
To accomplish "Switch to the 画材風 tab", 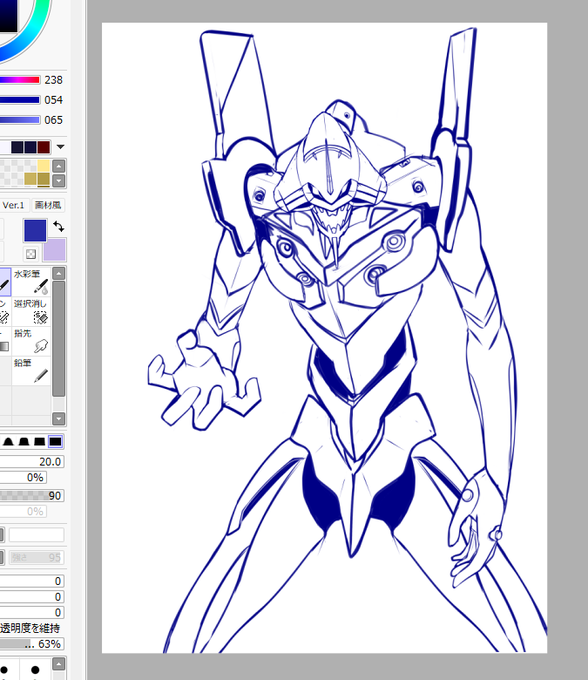I will tap(48, 205).
